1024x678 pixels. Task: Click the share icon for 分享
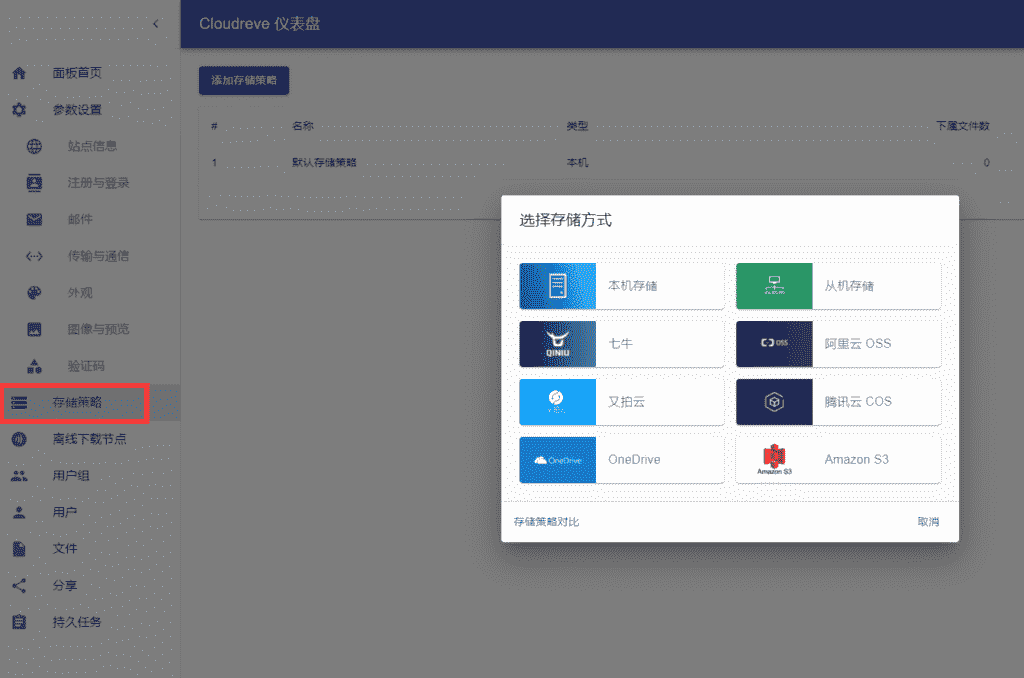pyautogui.click(x=19, y=585)
